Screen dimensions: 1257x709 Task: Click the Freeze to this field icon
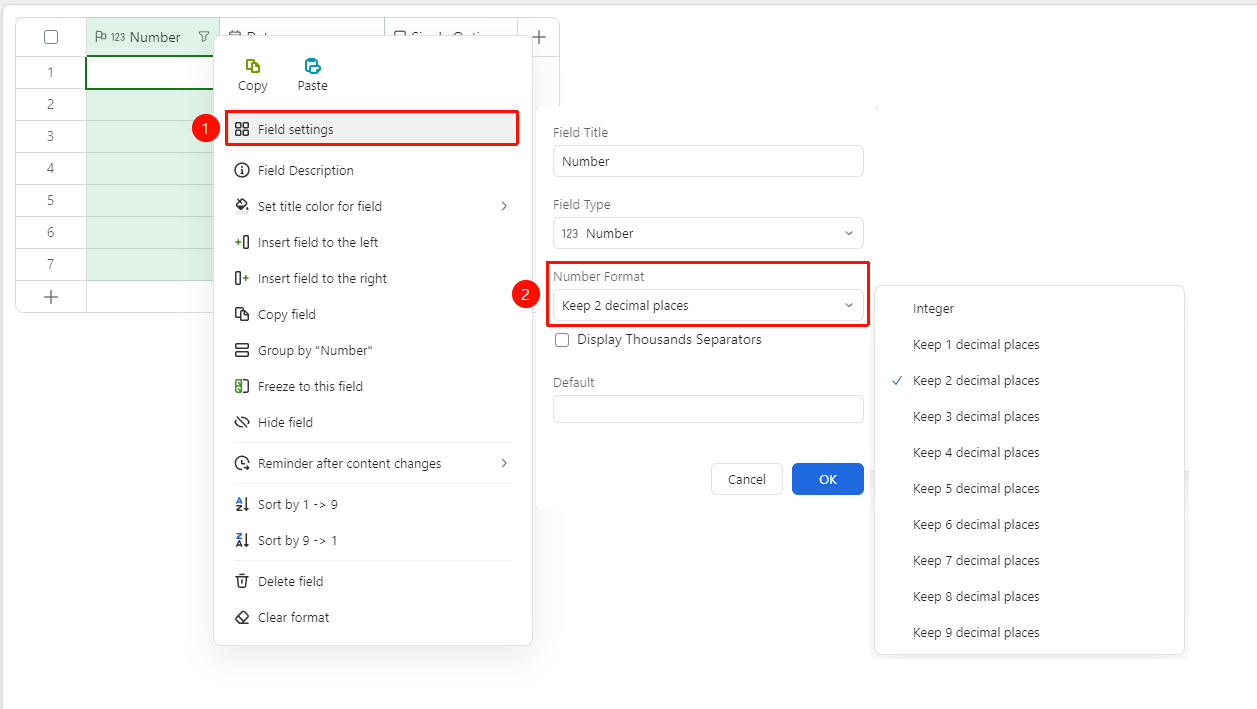tap(242, 386)
